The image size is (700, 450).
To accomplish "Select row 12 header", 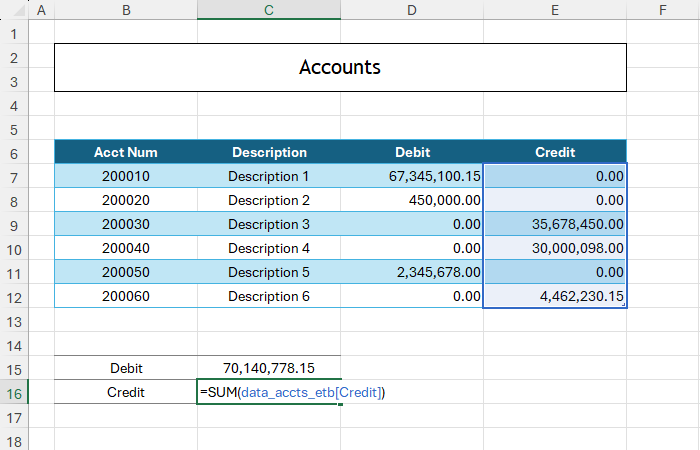I will [14, 297].
